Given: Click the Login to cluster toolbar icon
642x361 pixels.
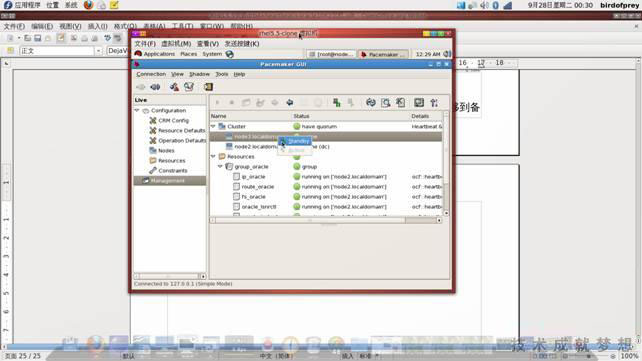Looking at the screenshot, I should pos(141,87).
